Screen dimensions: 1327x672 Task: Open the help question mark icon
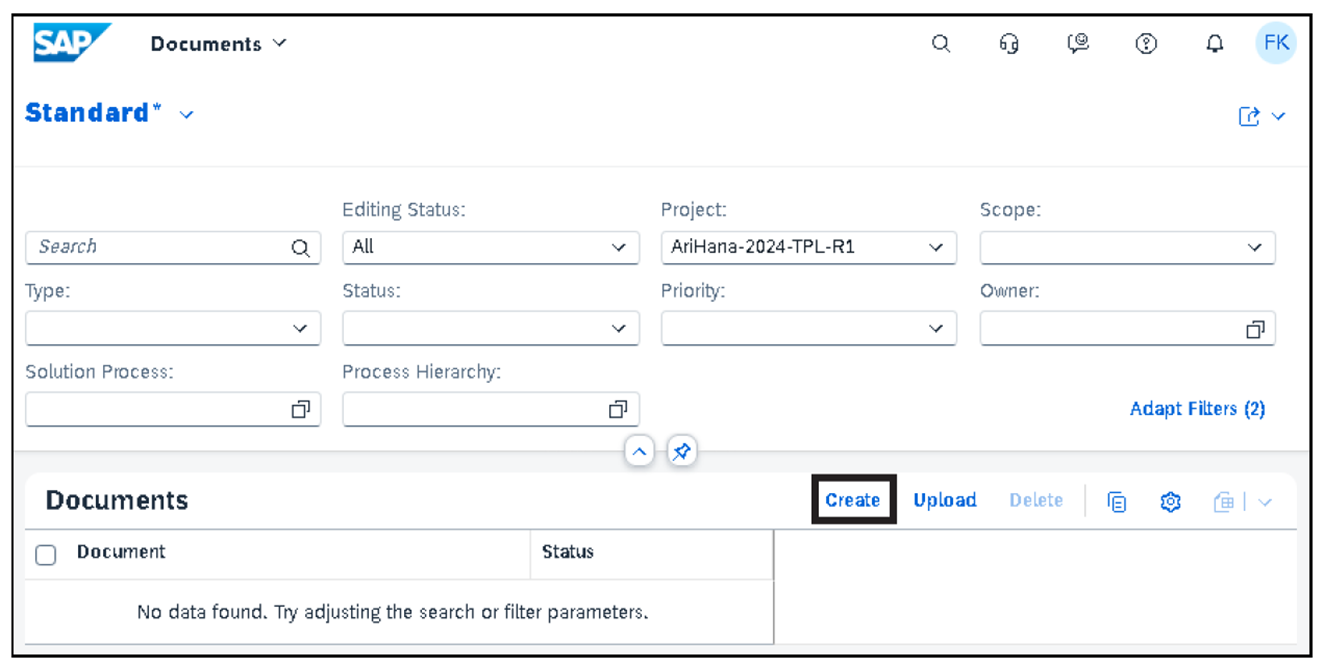point(1146,43)
